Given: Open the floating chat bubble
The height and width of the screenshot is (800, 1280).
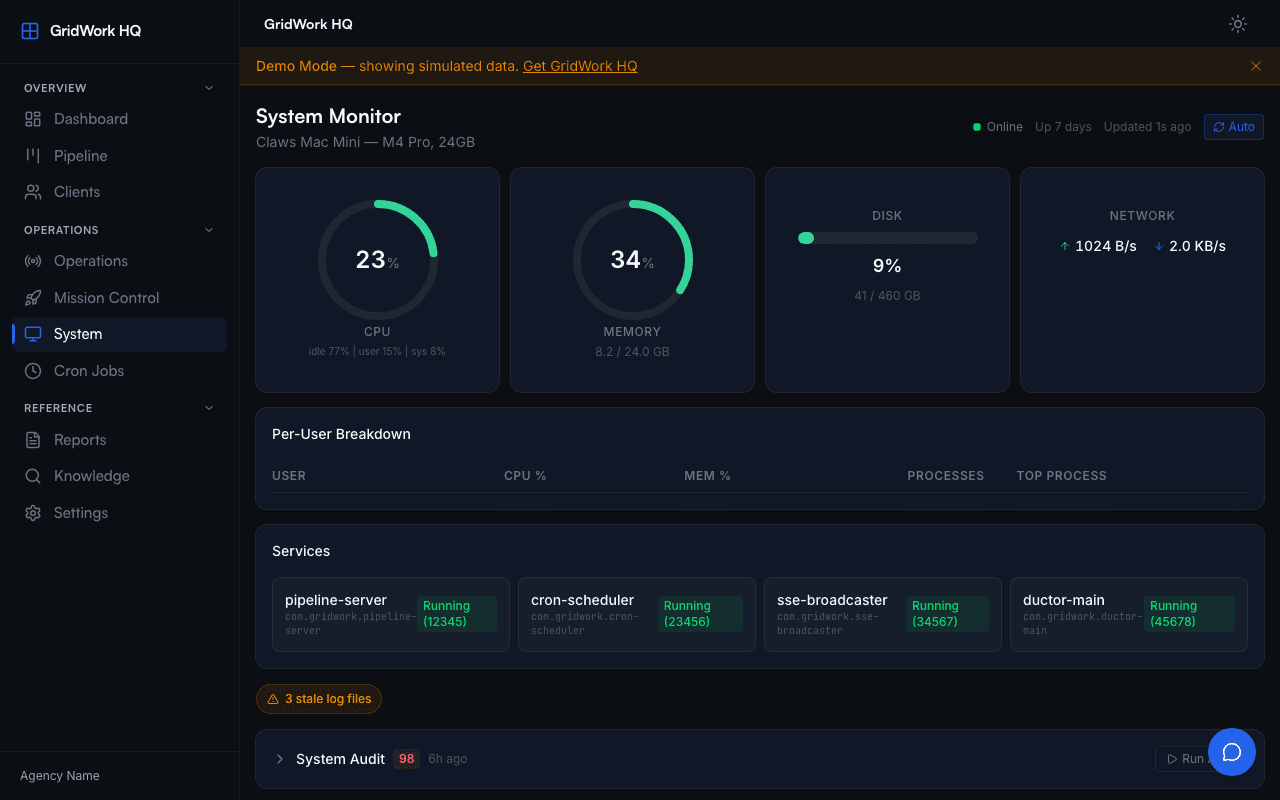Looking at the screenshot, I should [1232, 751].
